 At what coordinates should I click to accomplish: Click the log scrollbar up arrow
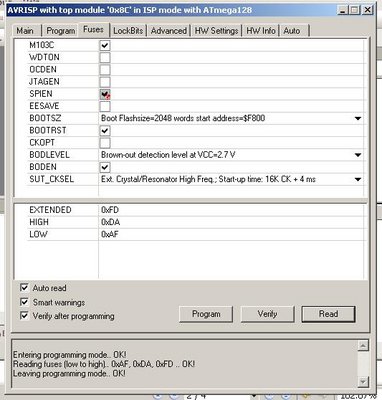point(363,346)
